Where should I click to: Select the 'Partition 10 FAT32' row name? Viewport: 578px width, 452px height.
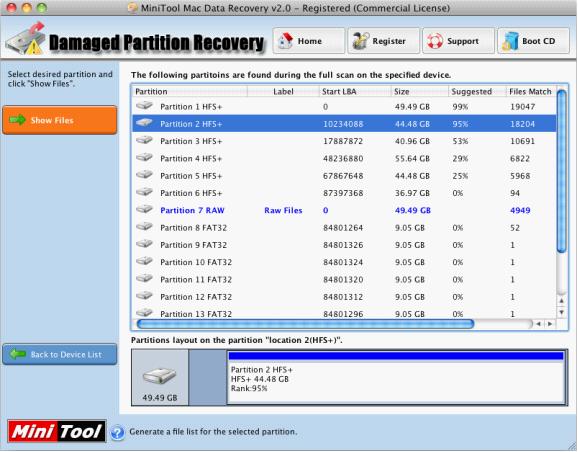196,262
